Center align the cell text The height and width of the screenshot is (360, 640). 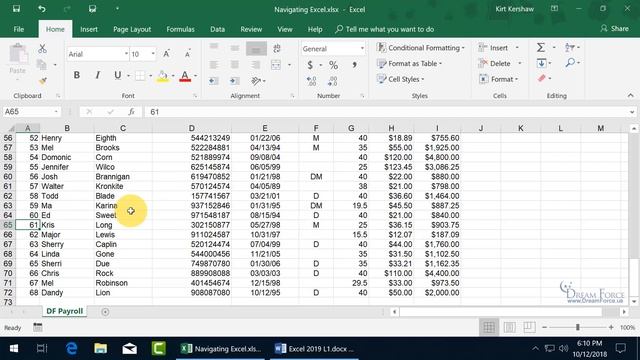click(x=235, y=65)
